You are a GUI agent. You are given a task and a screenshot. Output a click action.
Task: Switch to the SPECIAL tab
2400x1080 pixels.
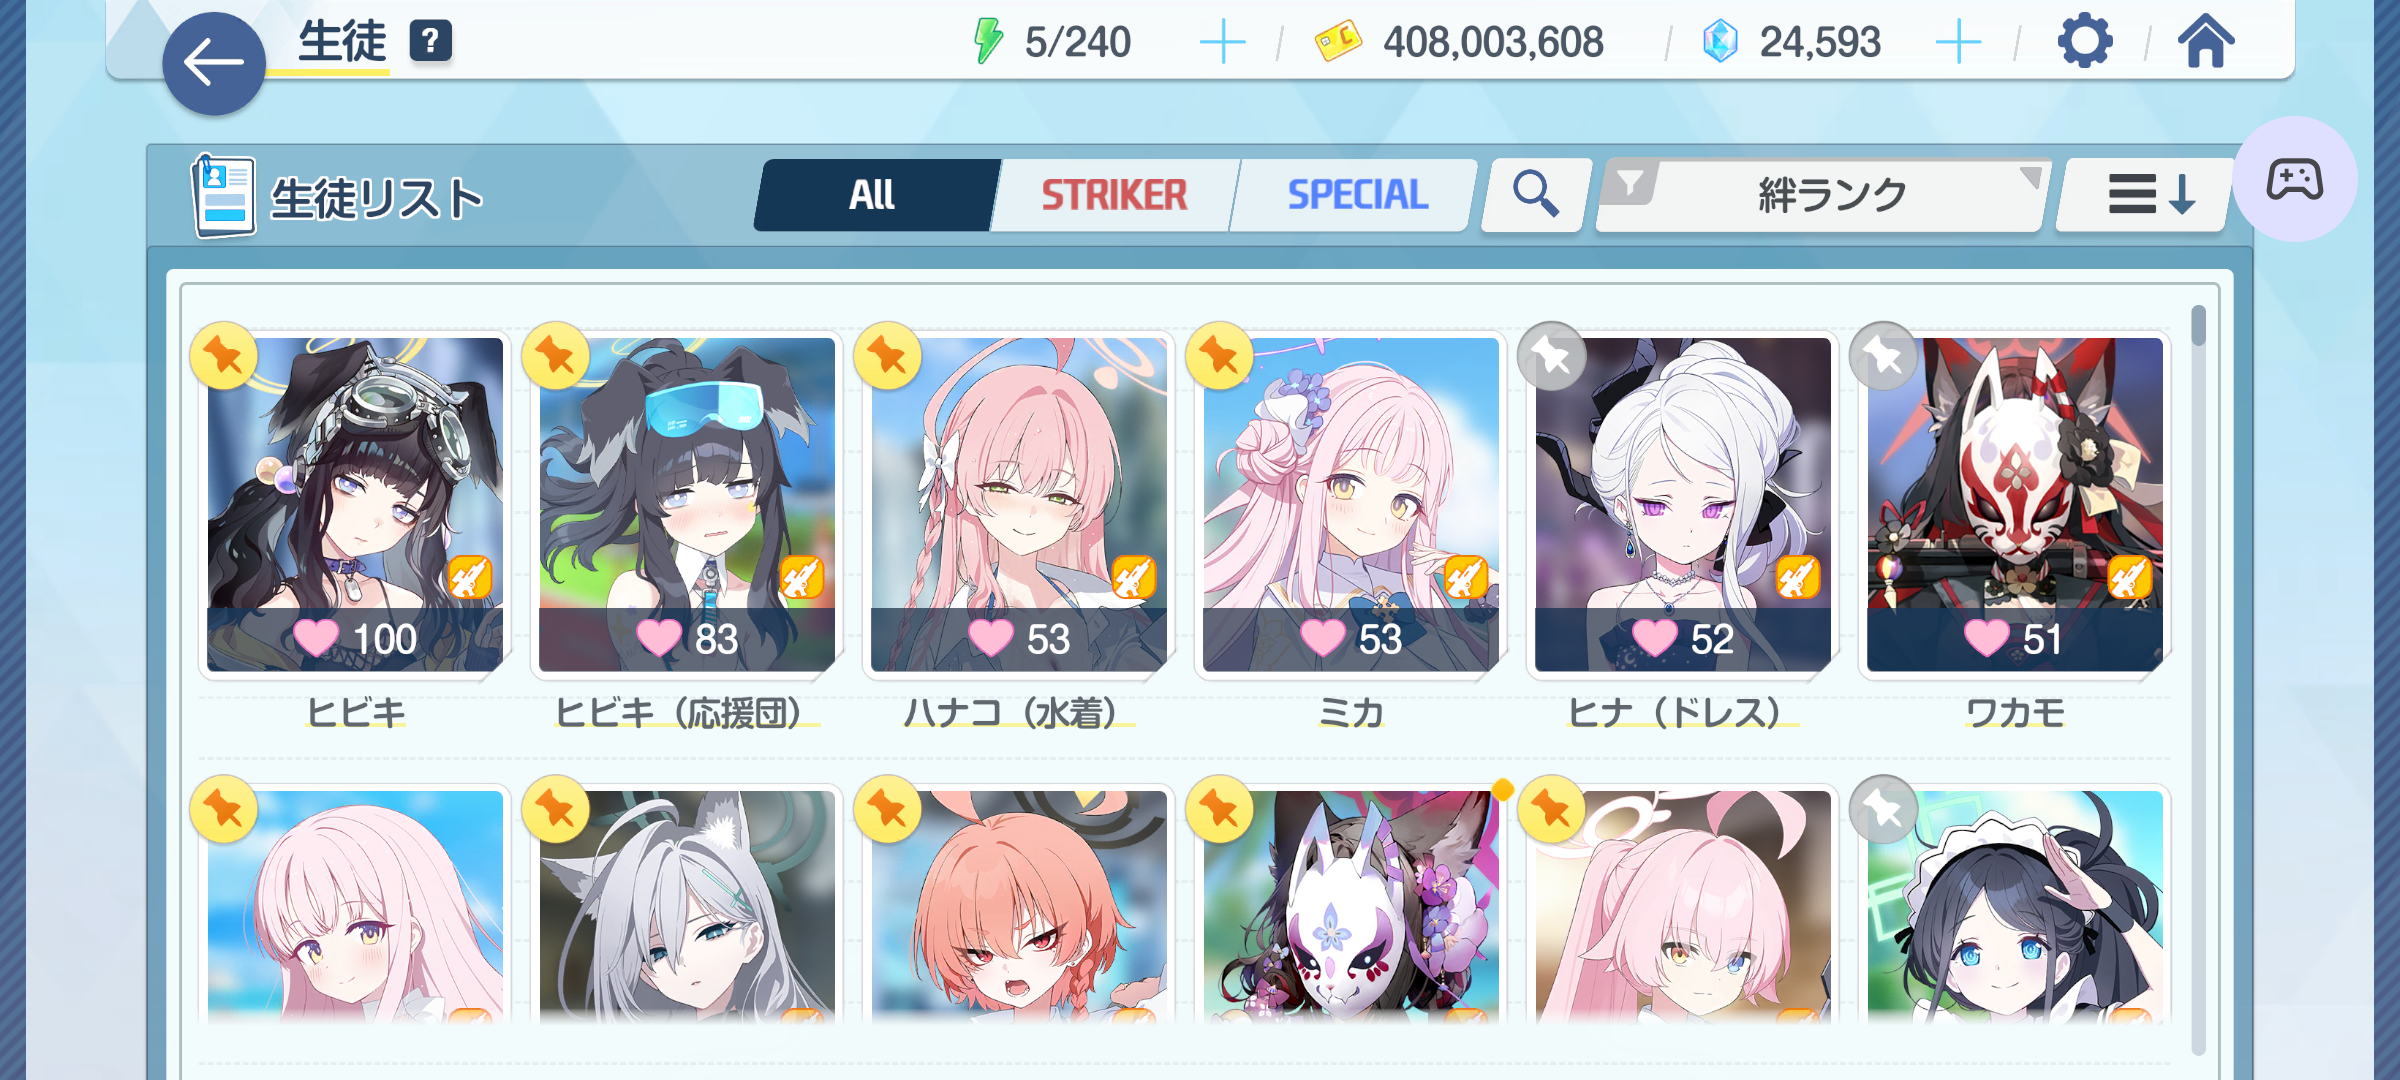pos(1356,195)
